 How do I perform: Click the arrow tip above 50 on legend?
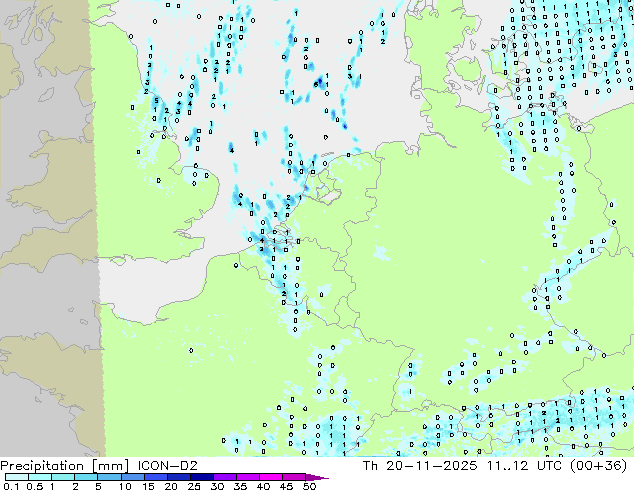[x=317, y=477]
